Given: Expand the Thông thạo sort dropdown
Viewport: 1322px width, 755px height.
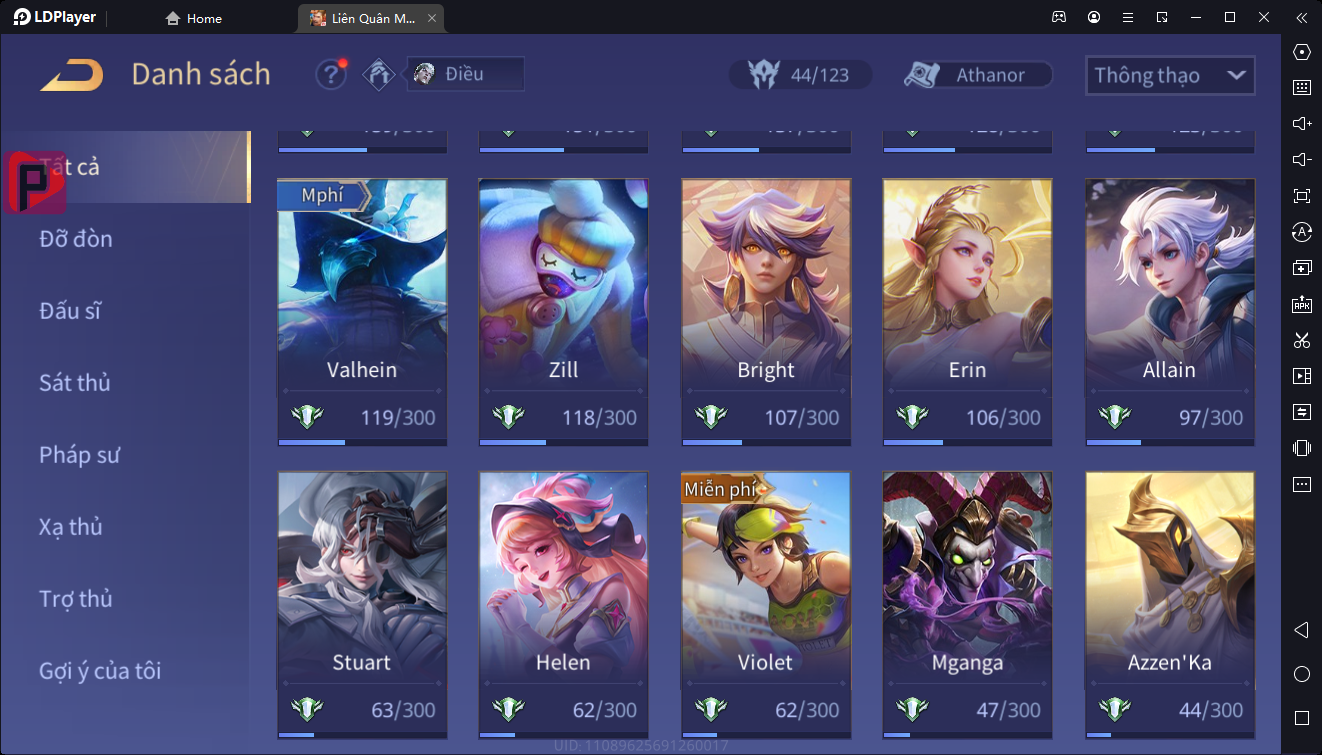Looking at the screenshot, I should [x=1170, y=75].
